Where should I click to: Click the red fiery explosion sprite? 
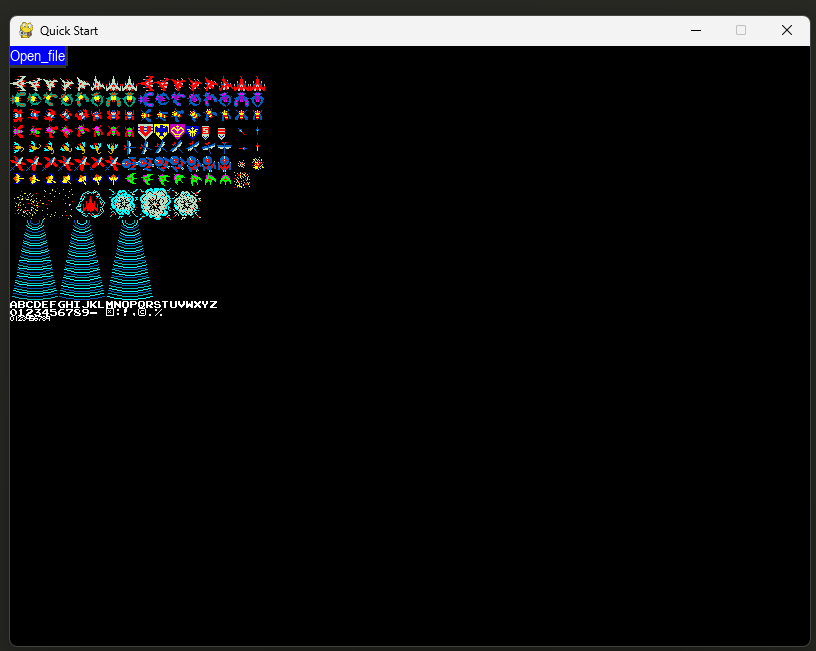[90, 204]
